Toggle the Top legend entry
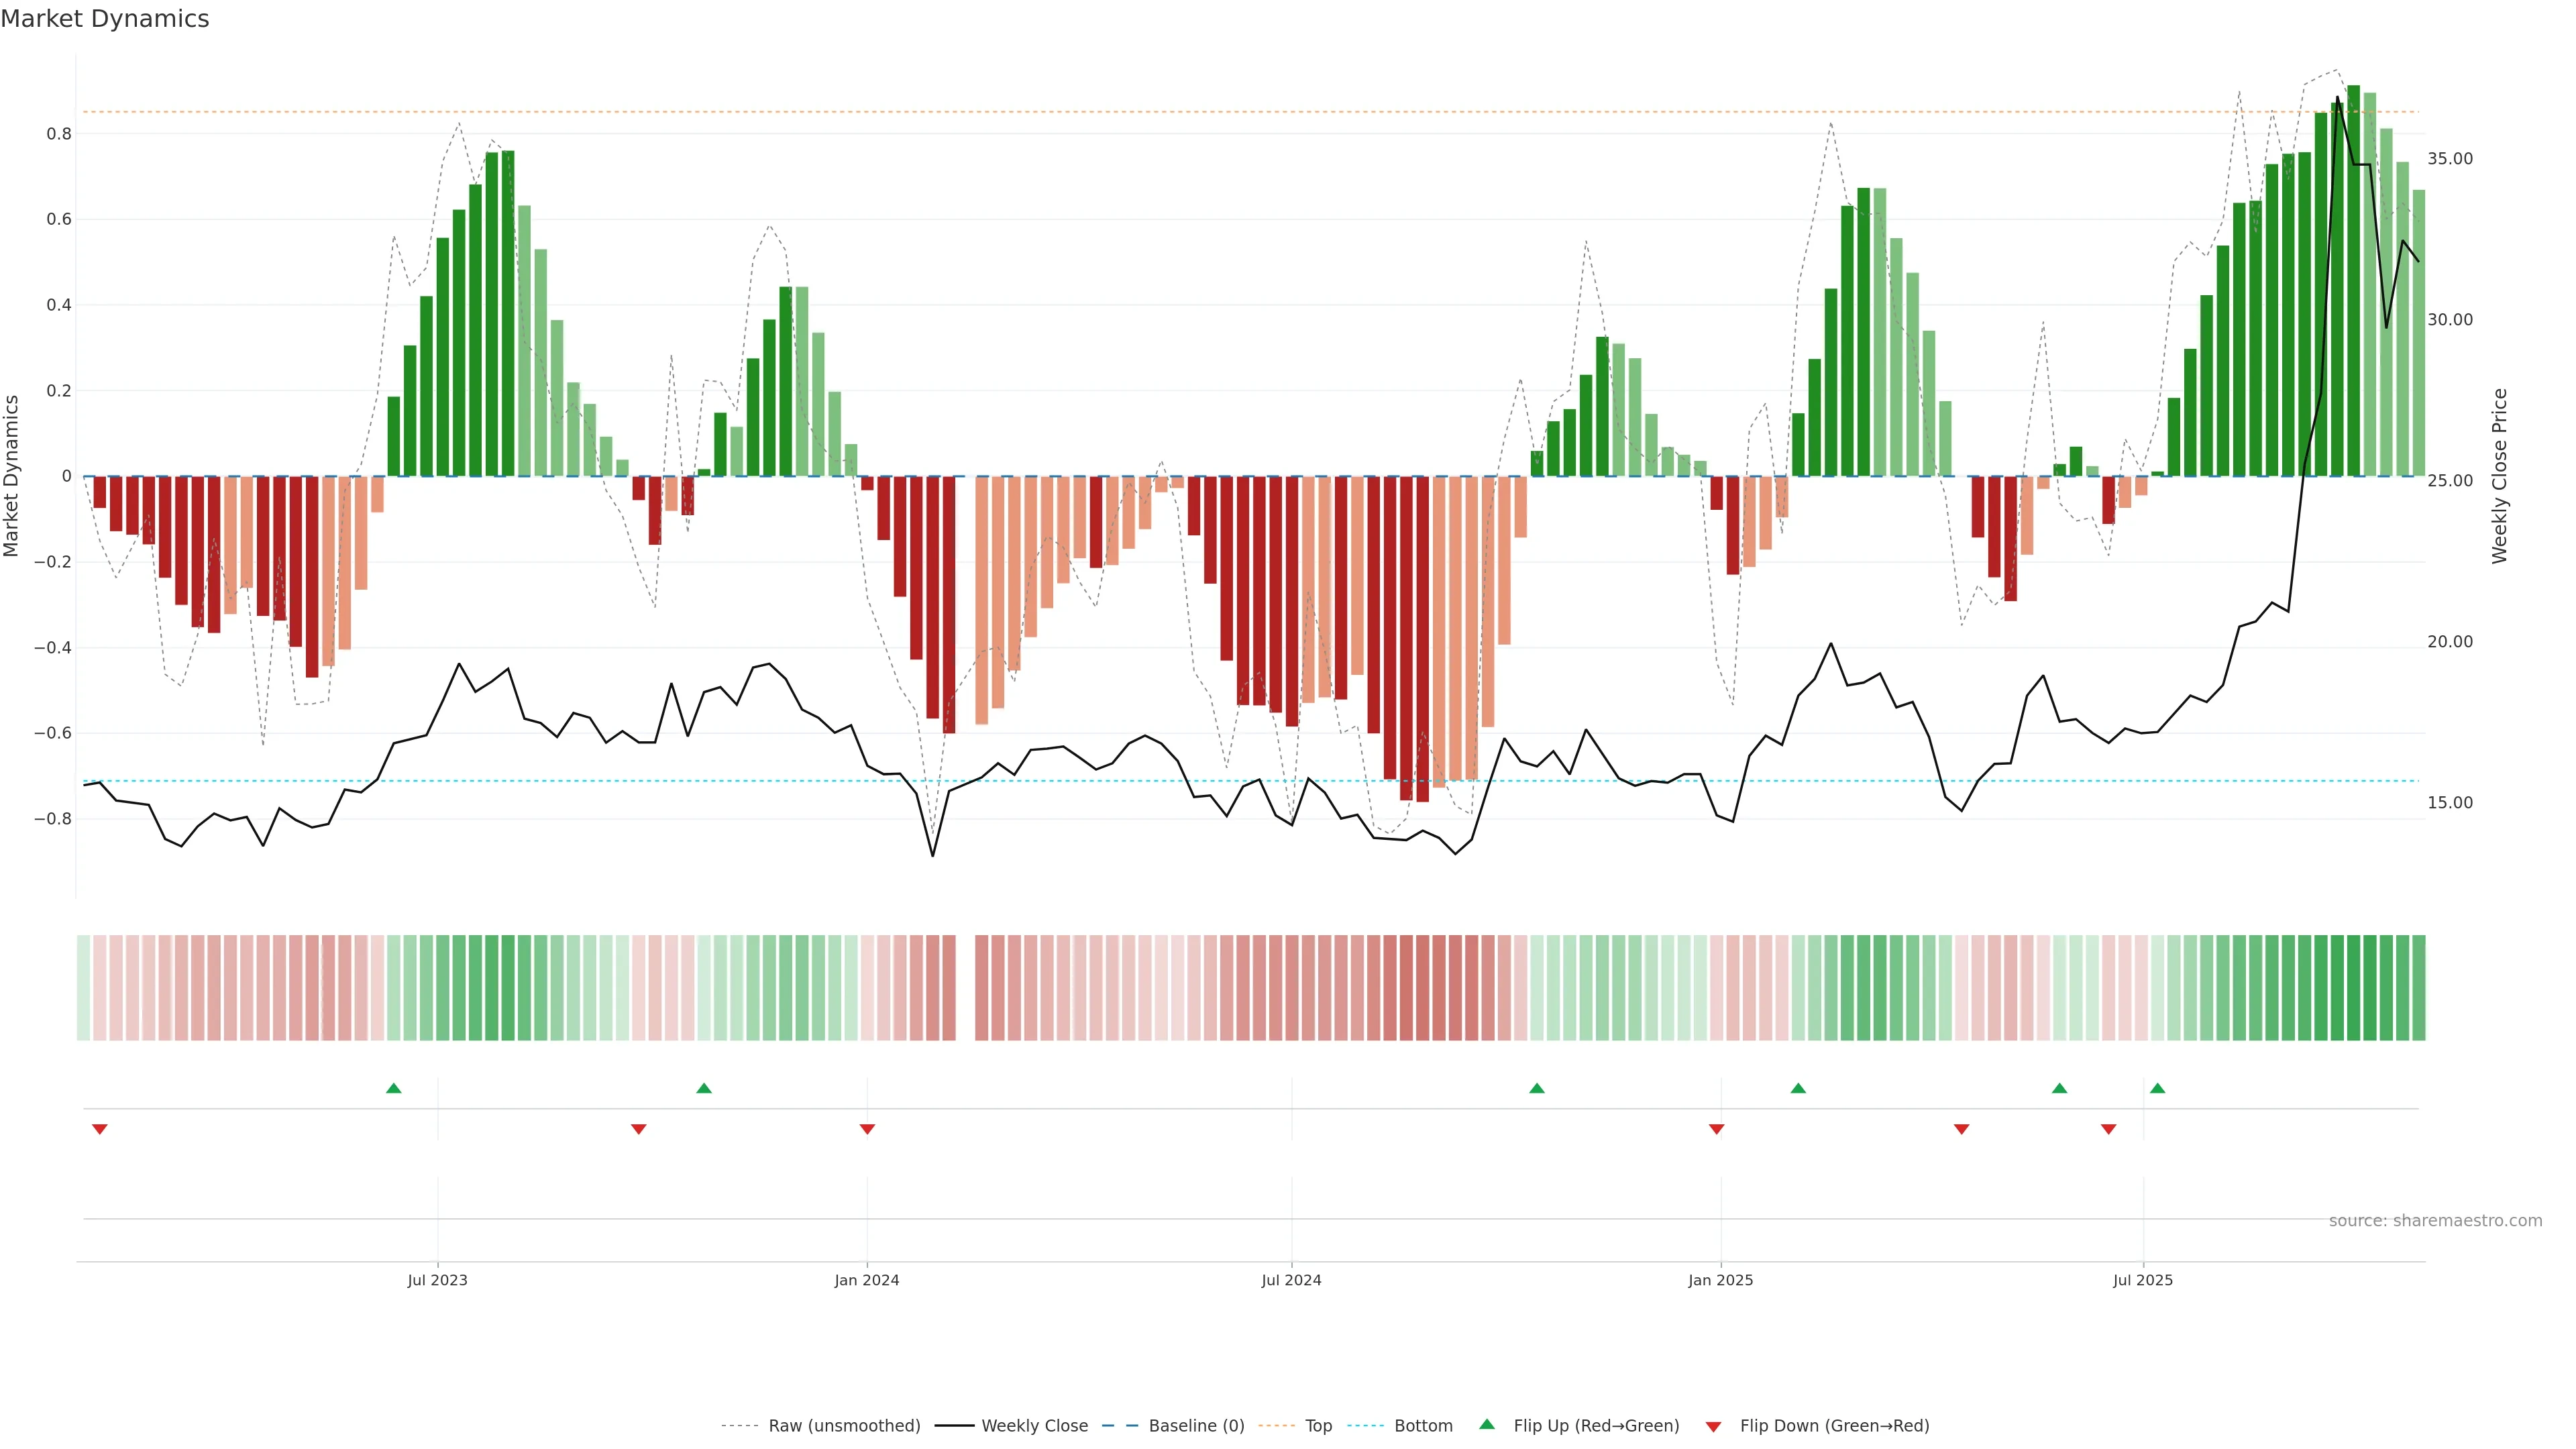Image resolution: width=2576 pixels, height=1449 pixels. click(1318, 1426)
